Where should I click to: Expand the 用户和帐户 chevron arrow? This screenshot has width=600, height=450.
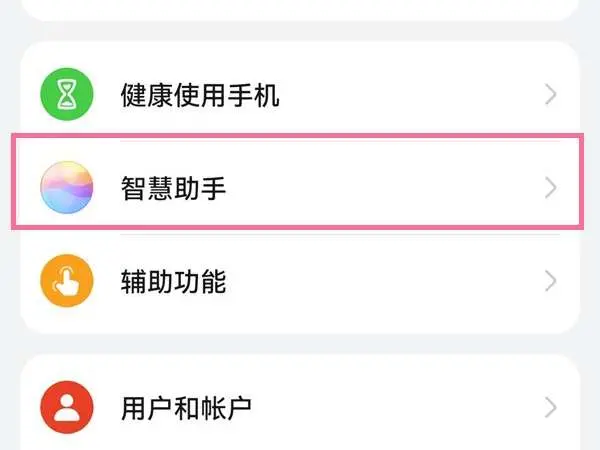pos(550,407)
